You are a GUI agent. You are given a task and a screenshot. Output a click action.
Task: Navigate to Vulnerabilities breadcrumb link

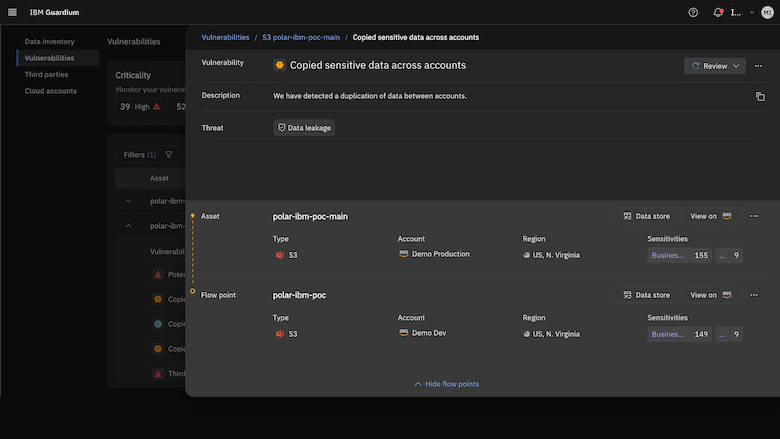(225, 37)
